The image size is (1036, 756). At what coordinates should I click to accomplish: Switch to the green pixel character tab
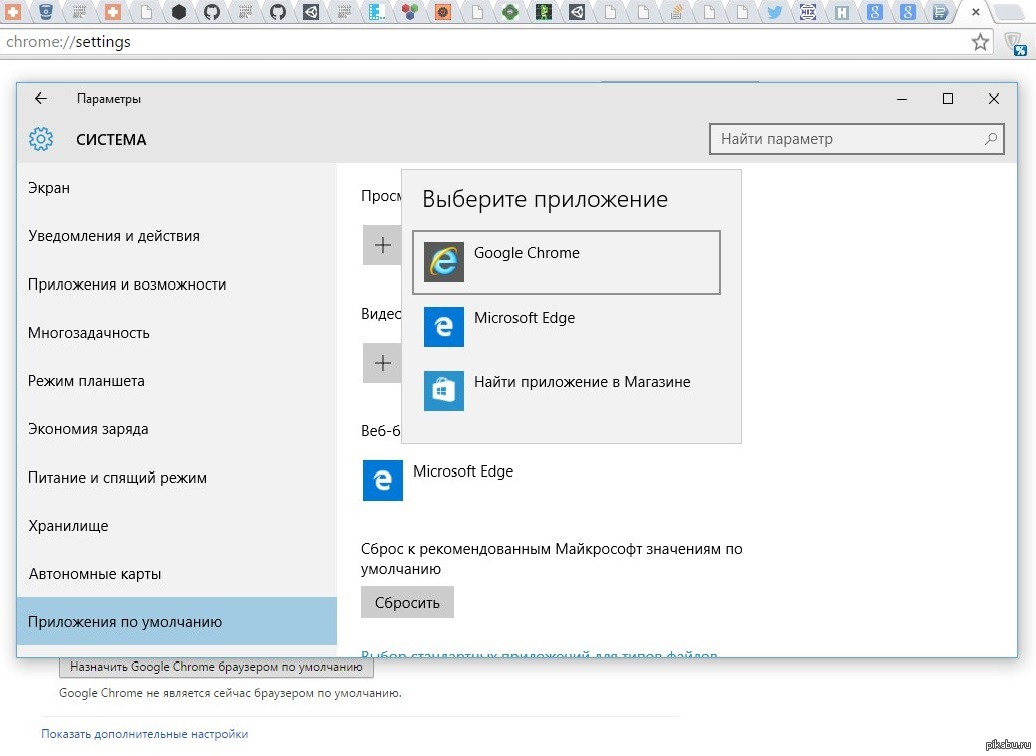click(543, 11)
